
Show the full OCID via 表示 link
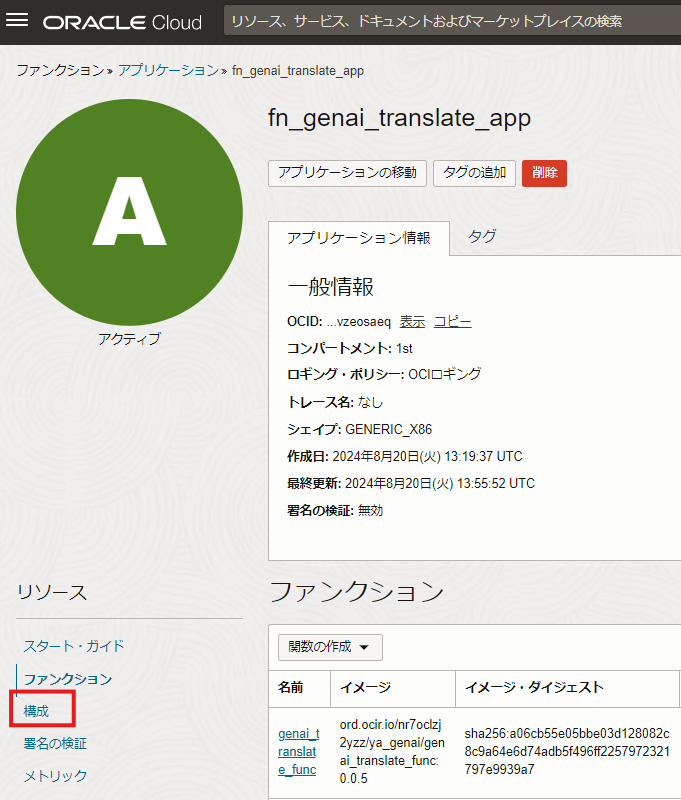click(412, 321)
